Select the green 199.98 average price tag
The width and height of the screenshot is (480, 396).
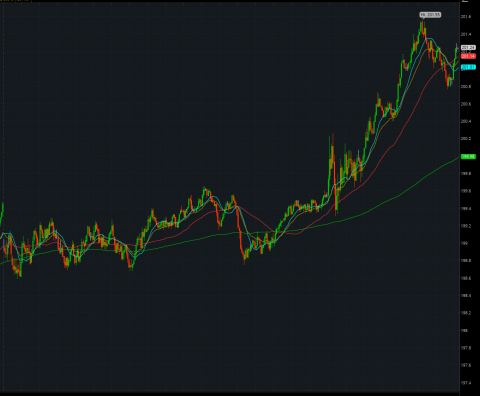pos(468,156)
